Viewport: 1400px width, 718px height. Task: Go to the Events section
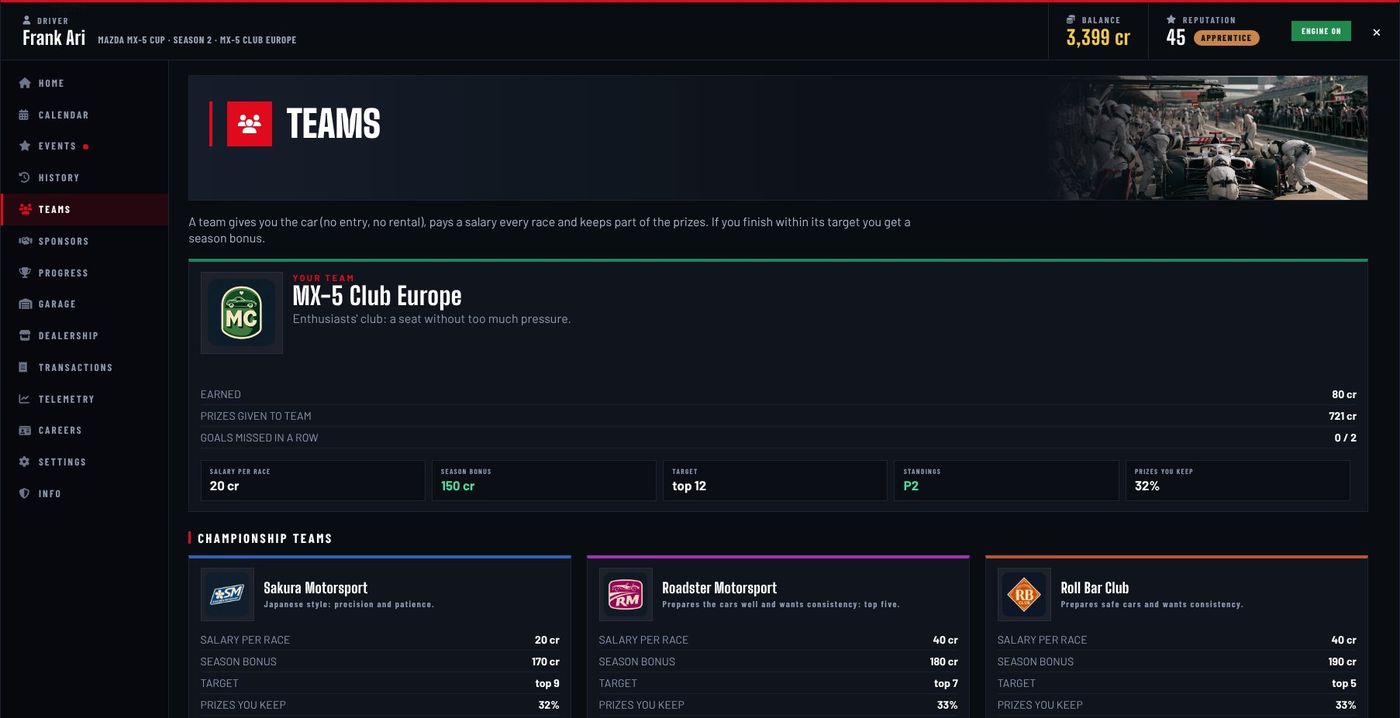click(84, 146)
